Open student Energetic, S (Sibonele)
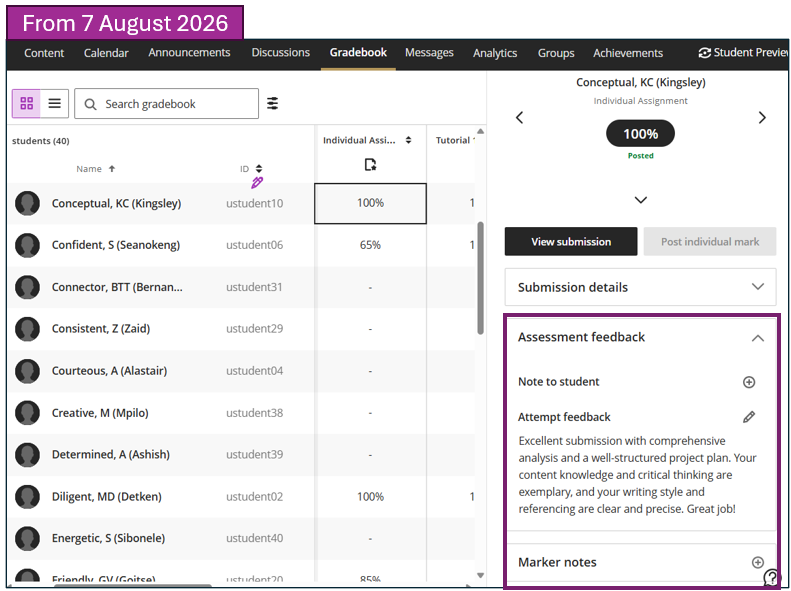The image size is (791, 591). tap(108, 538)
